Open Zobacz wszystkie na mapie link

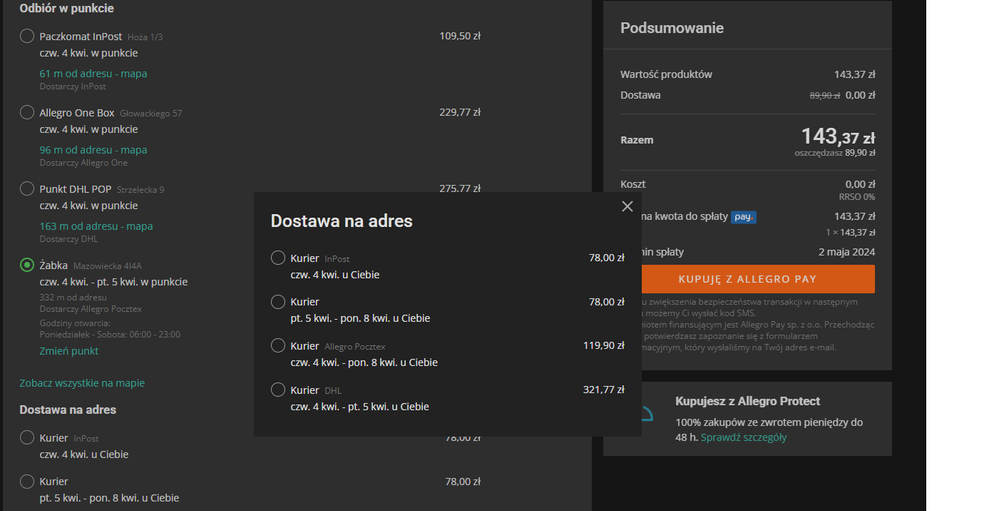coord(82,383)
